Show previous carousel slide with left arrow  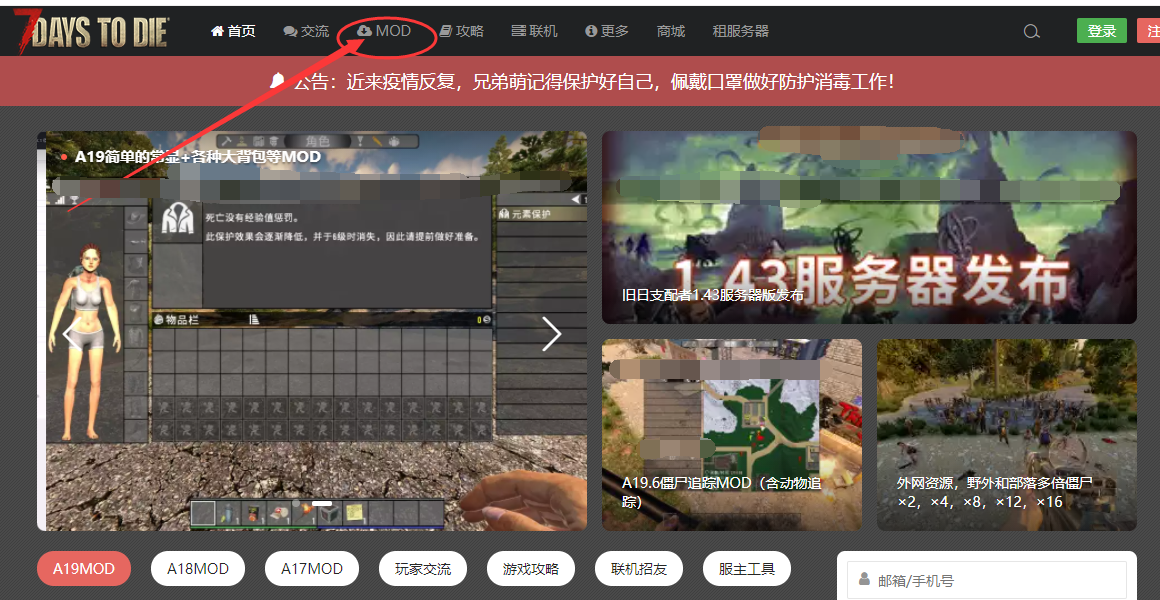pyautogui.click(x=72, y=334)
